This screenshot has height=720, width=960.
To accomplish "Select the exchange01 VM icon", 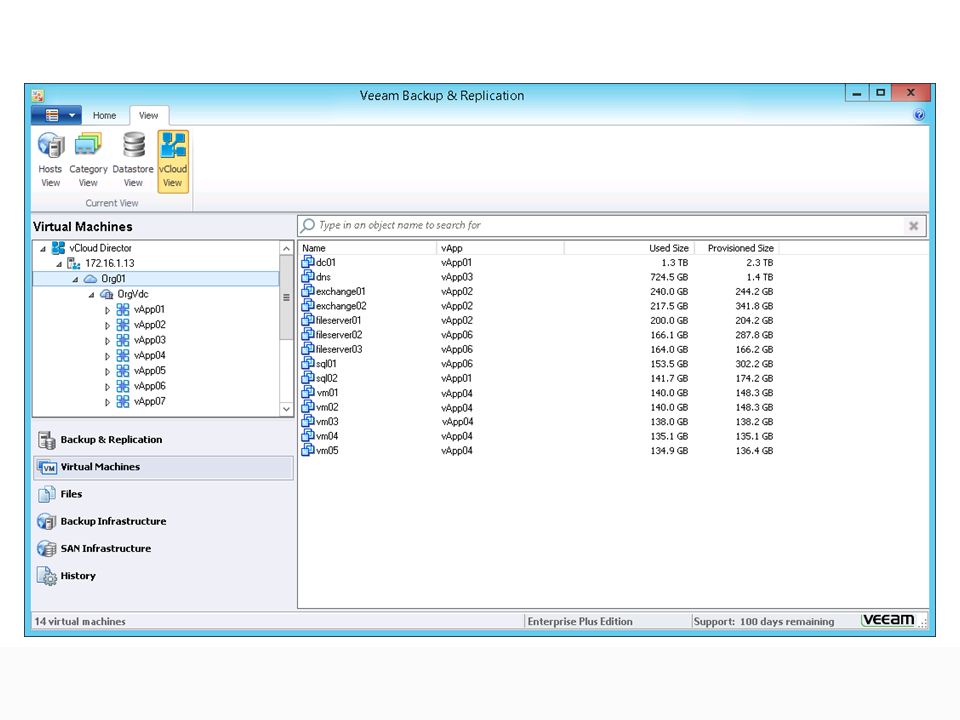I will click(307, 291).
